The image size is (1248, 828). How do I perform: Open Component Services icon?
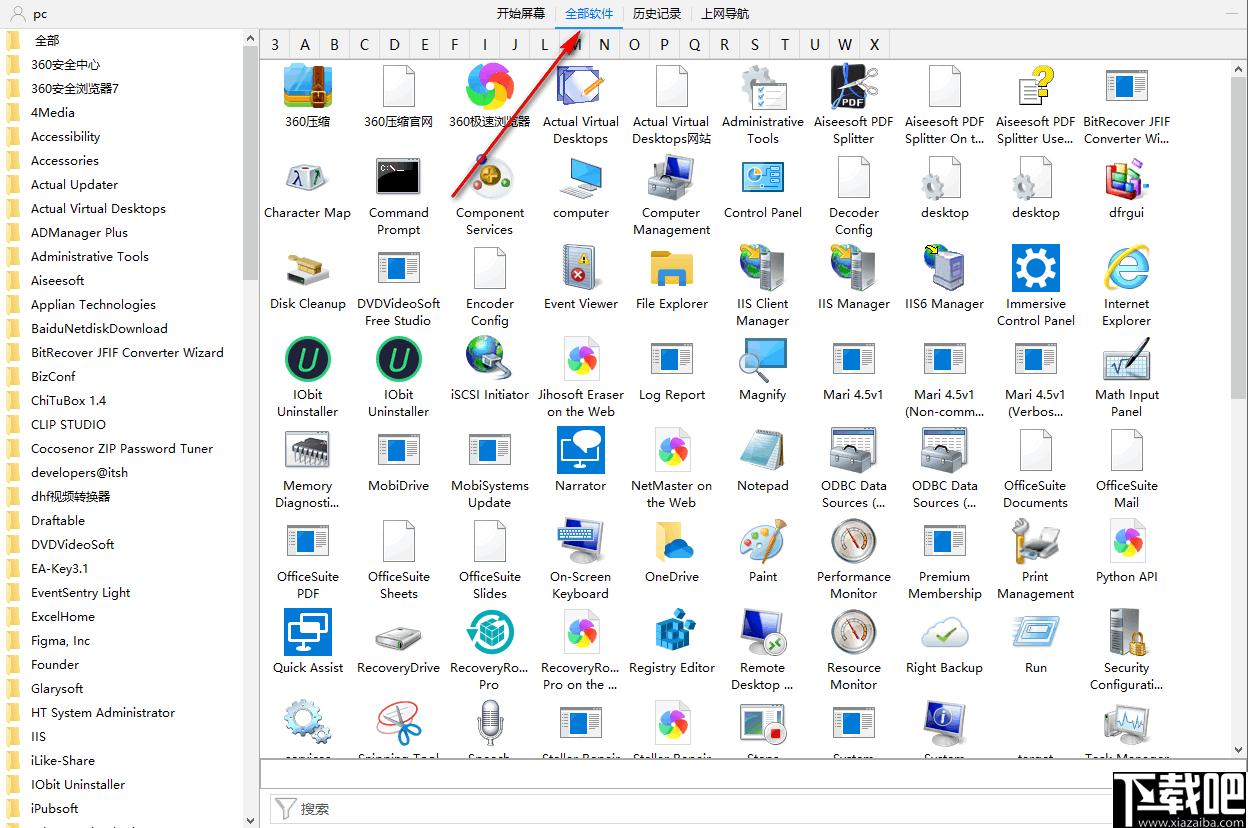tap(490, 177)
